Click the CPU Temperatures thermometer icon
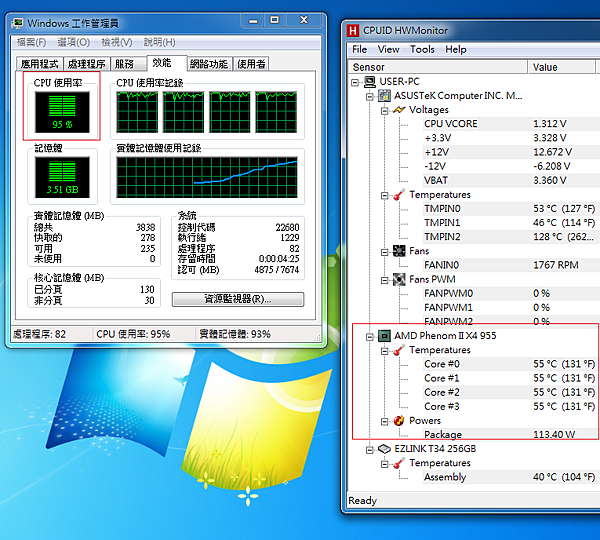600x540 pixels. (399, 350)
